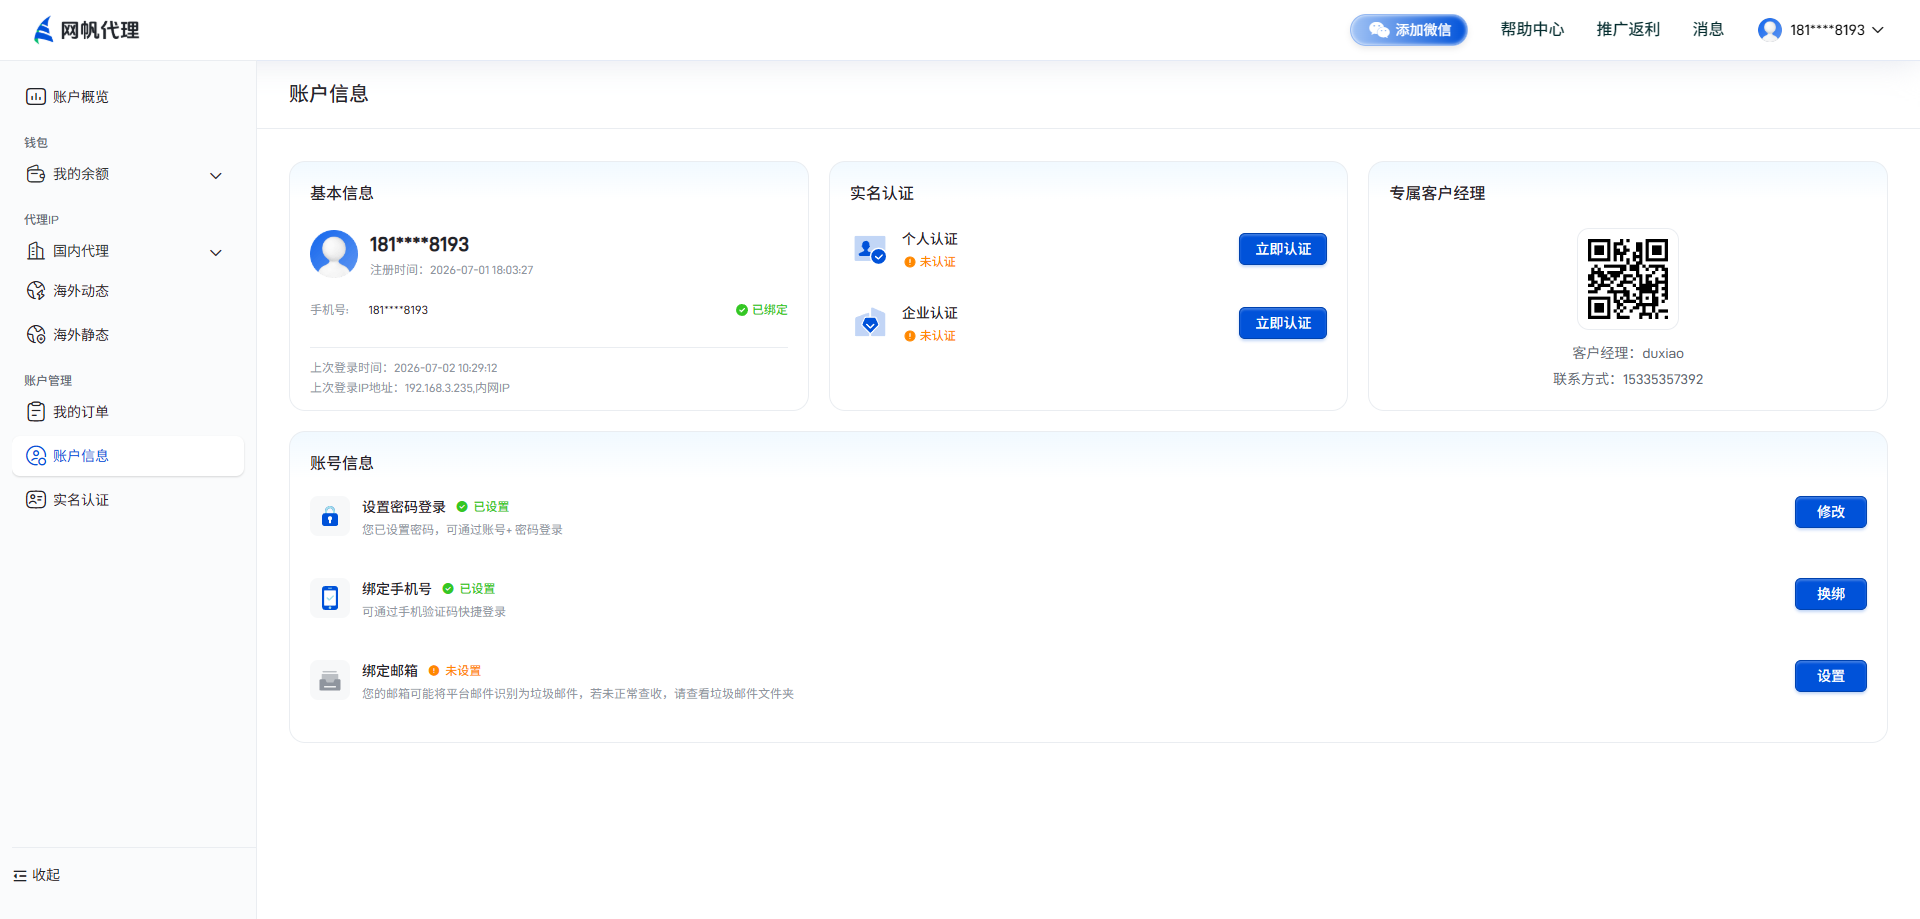Screen dimensions: 1920x919
Task: Collapse sidebar with 收起
Action: click(37, 875)
